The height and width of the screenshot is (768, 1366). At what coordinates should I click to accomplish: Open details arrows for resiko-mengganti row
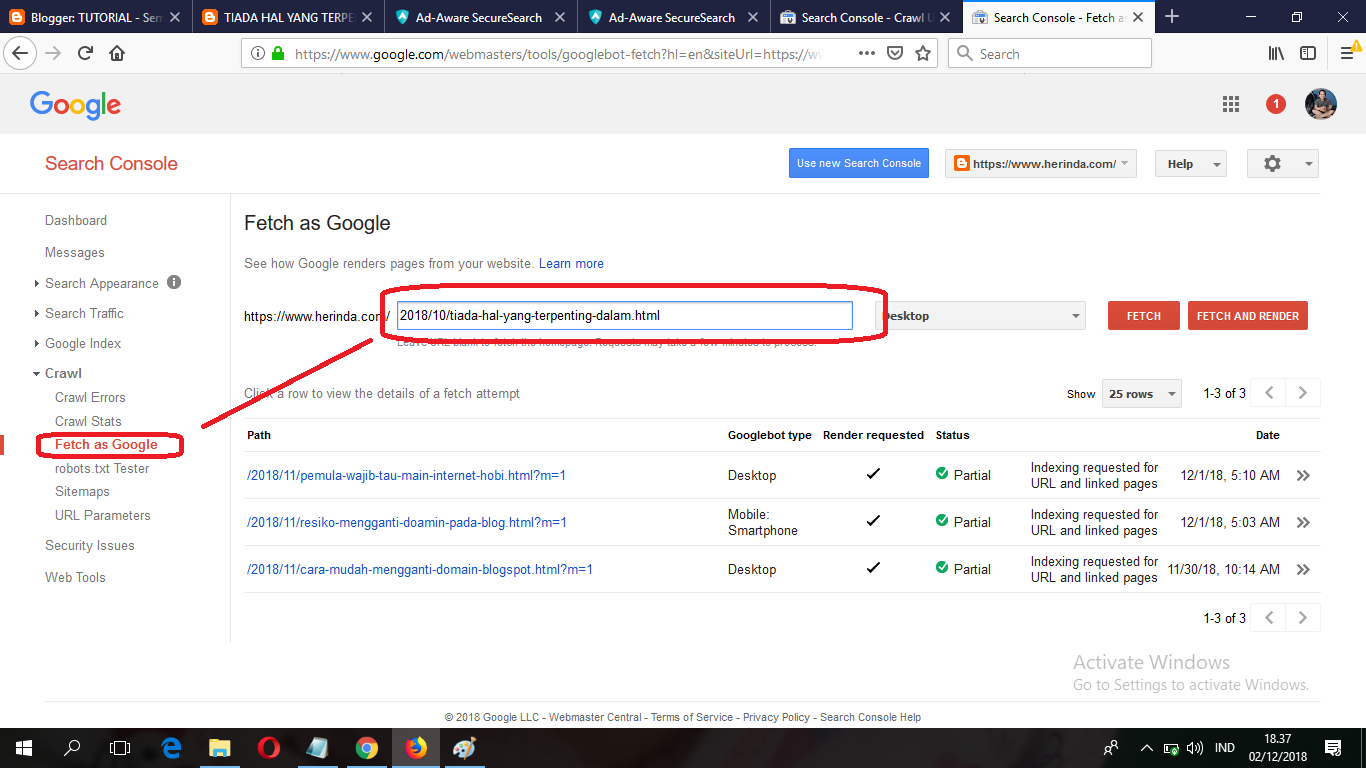coord(1303,522)
